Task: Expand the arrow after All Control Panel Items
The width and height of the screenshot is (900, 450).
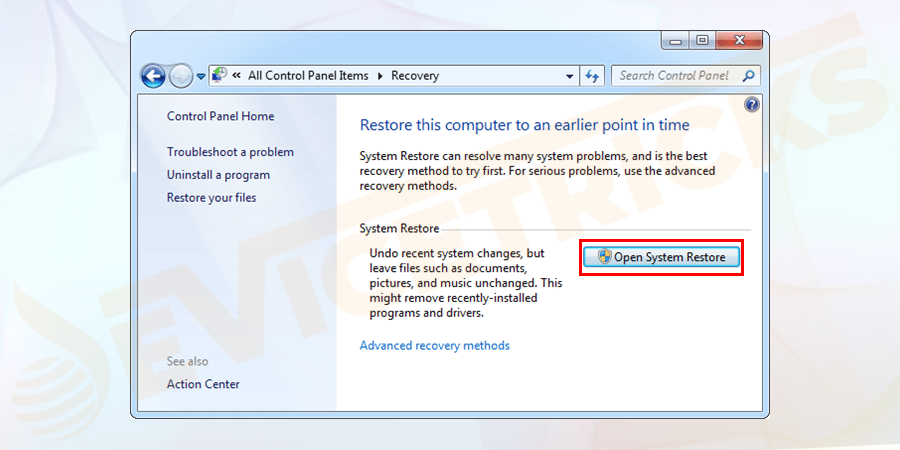Action: pos(380,76)
